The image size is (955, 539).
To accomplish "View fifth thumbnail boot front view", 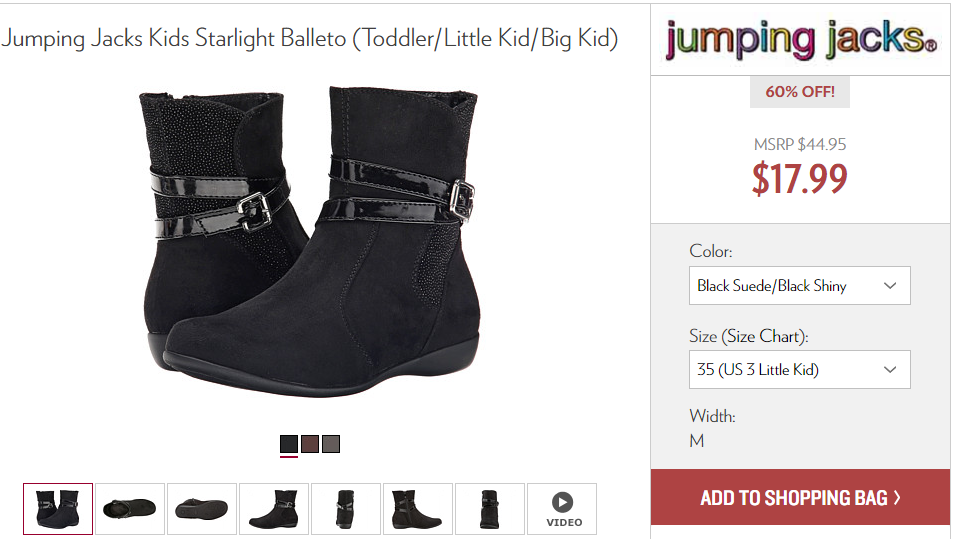I will (x=346, y=509).
